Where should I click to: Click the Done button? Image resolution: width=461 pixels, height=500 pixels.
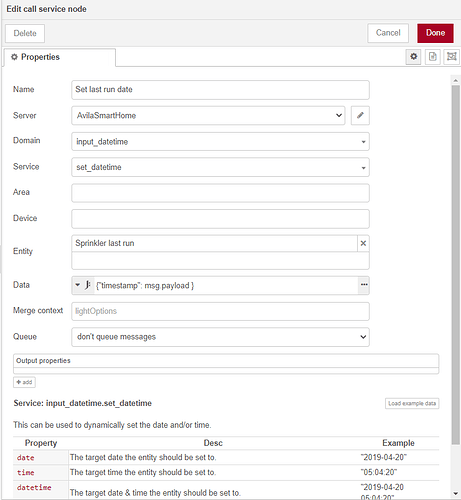coord(435,33)
